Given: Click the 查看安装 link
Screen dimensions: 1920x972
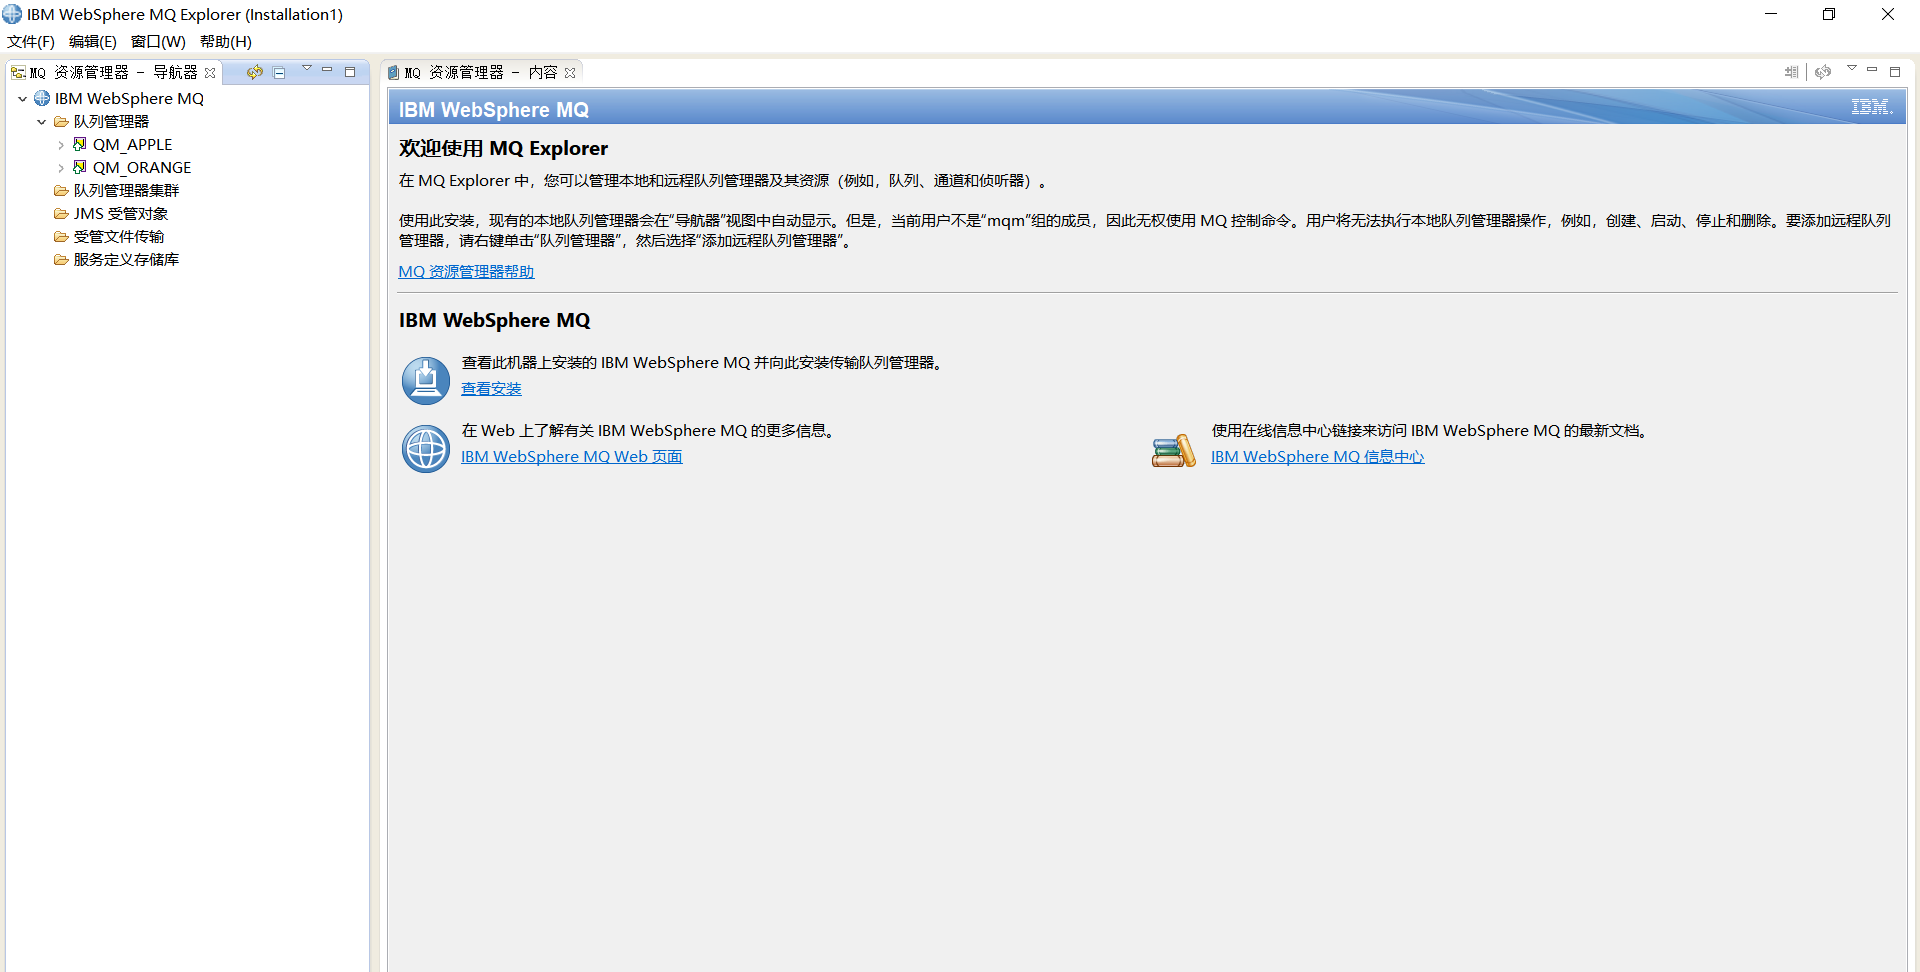Looking at the screenshot, I should 491,389.
